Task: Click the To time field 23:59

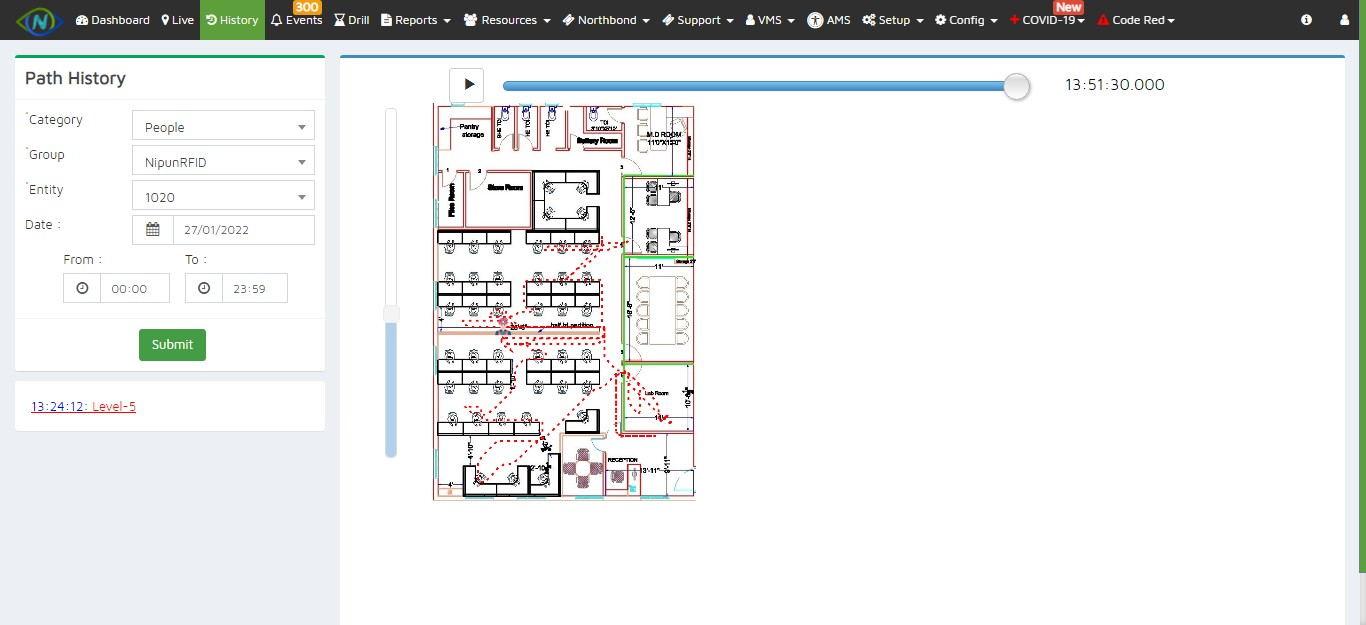Action: pyautogui.click(x=255, y=288)
